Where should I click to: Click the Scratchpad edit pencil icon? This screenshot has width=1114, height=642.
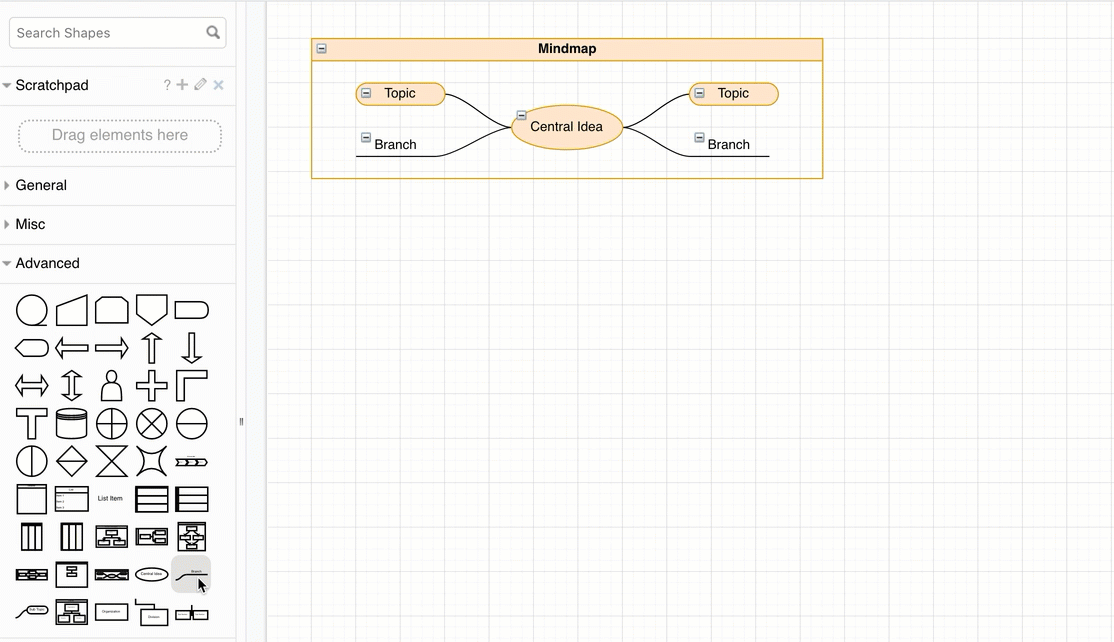tap(198, 85)
